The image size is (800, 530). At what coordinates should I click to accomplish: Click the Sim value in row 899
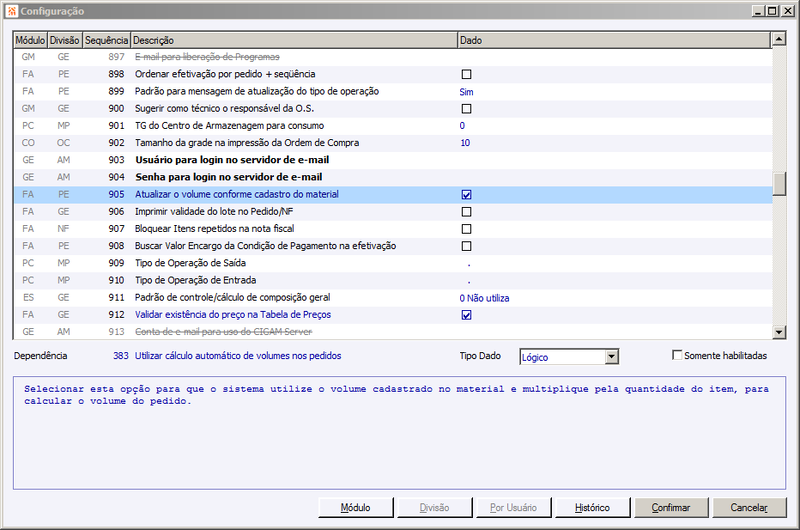pyautogui.click(x=466, y=92)
